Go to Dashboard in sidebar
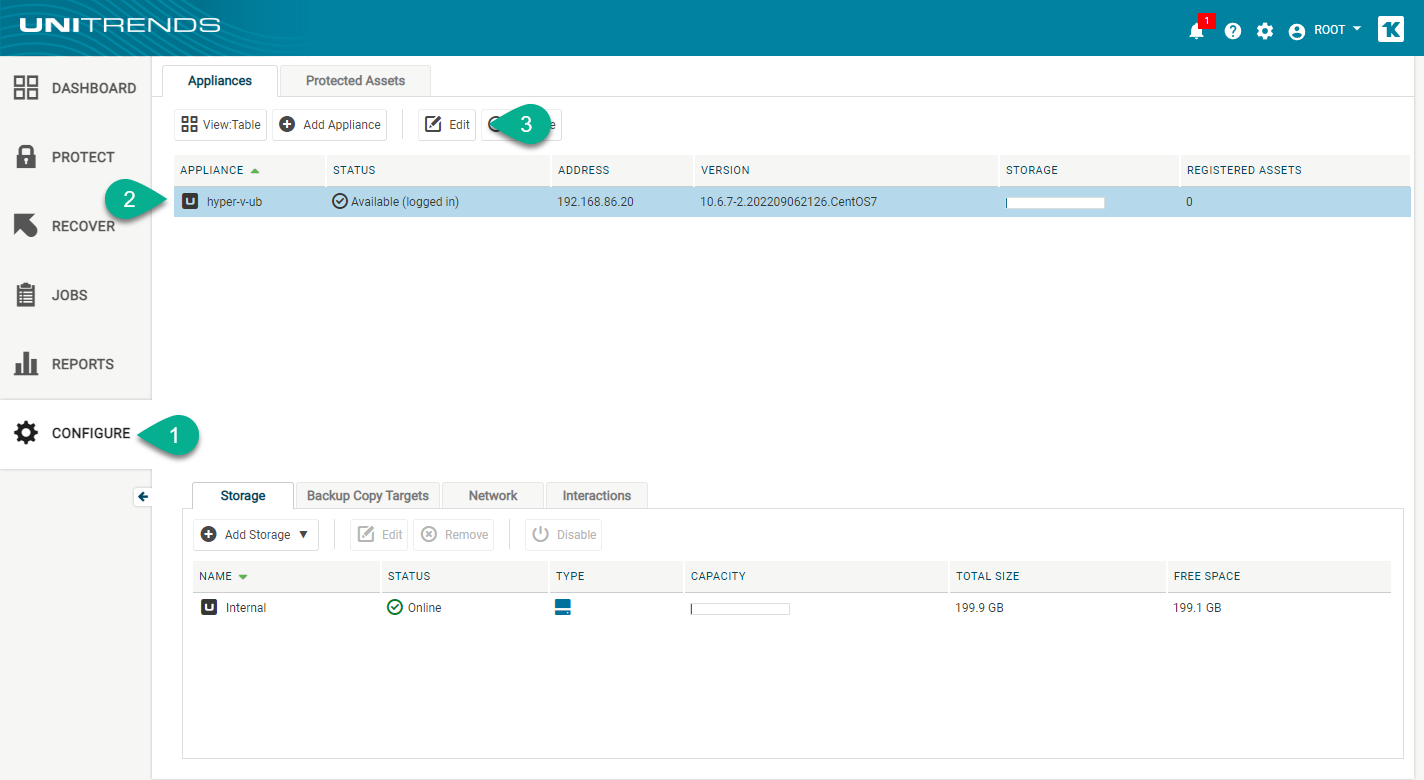 (75, 88)
